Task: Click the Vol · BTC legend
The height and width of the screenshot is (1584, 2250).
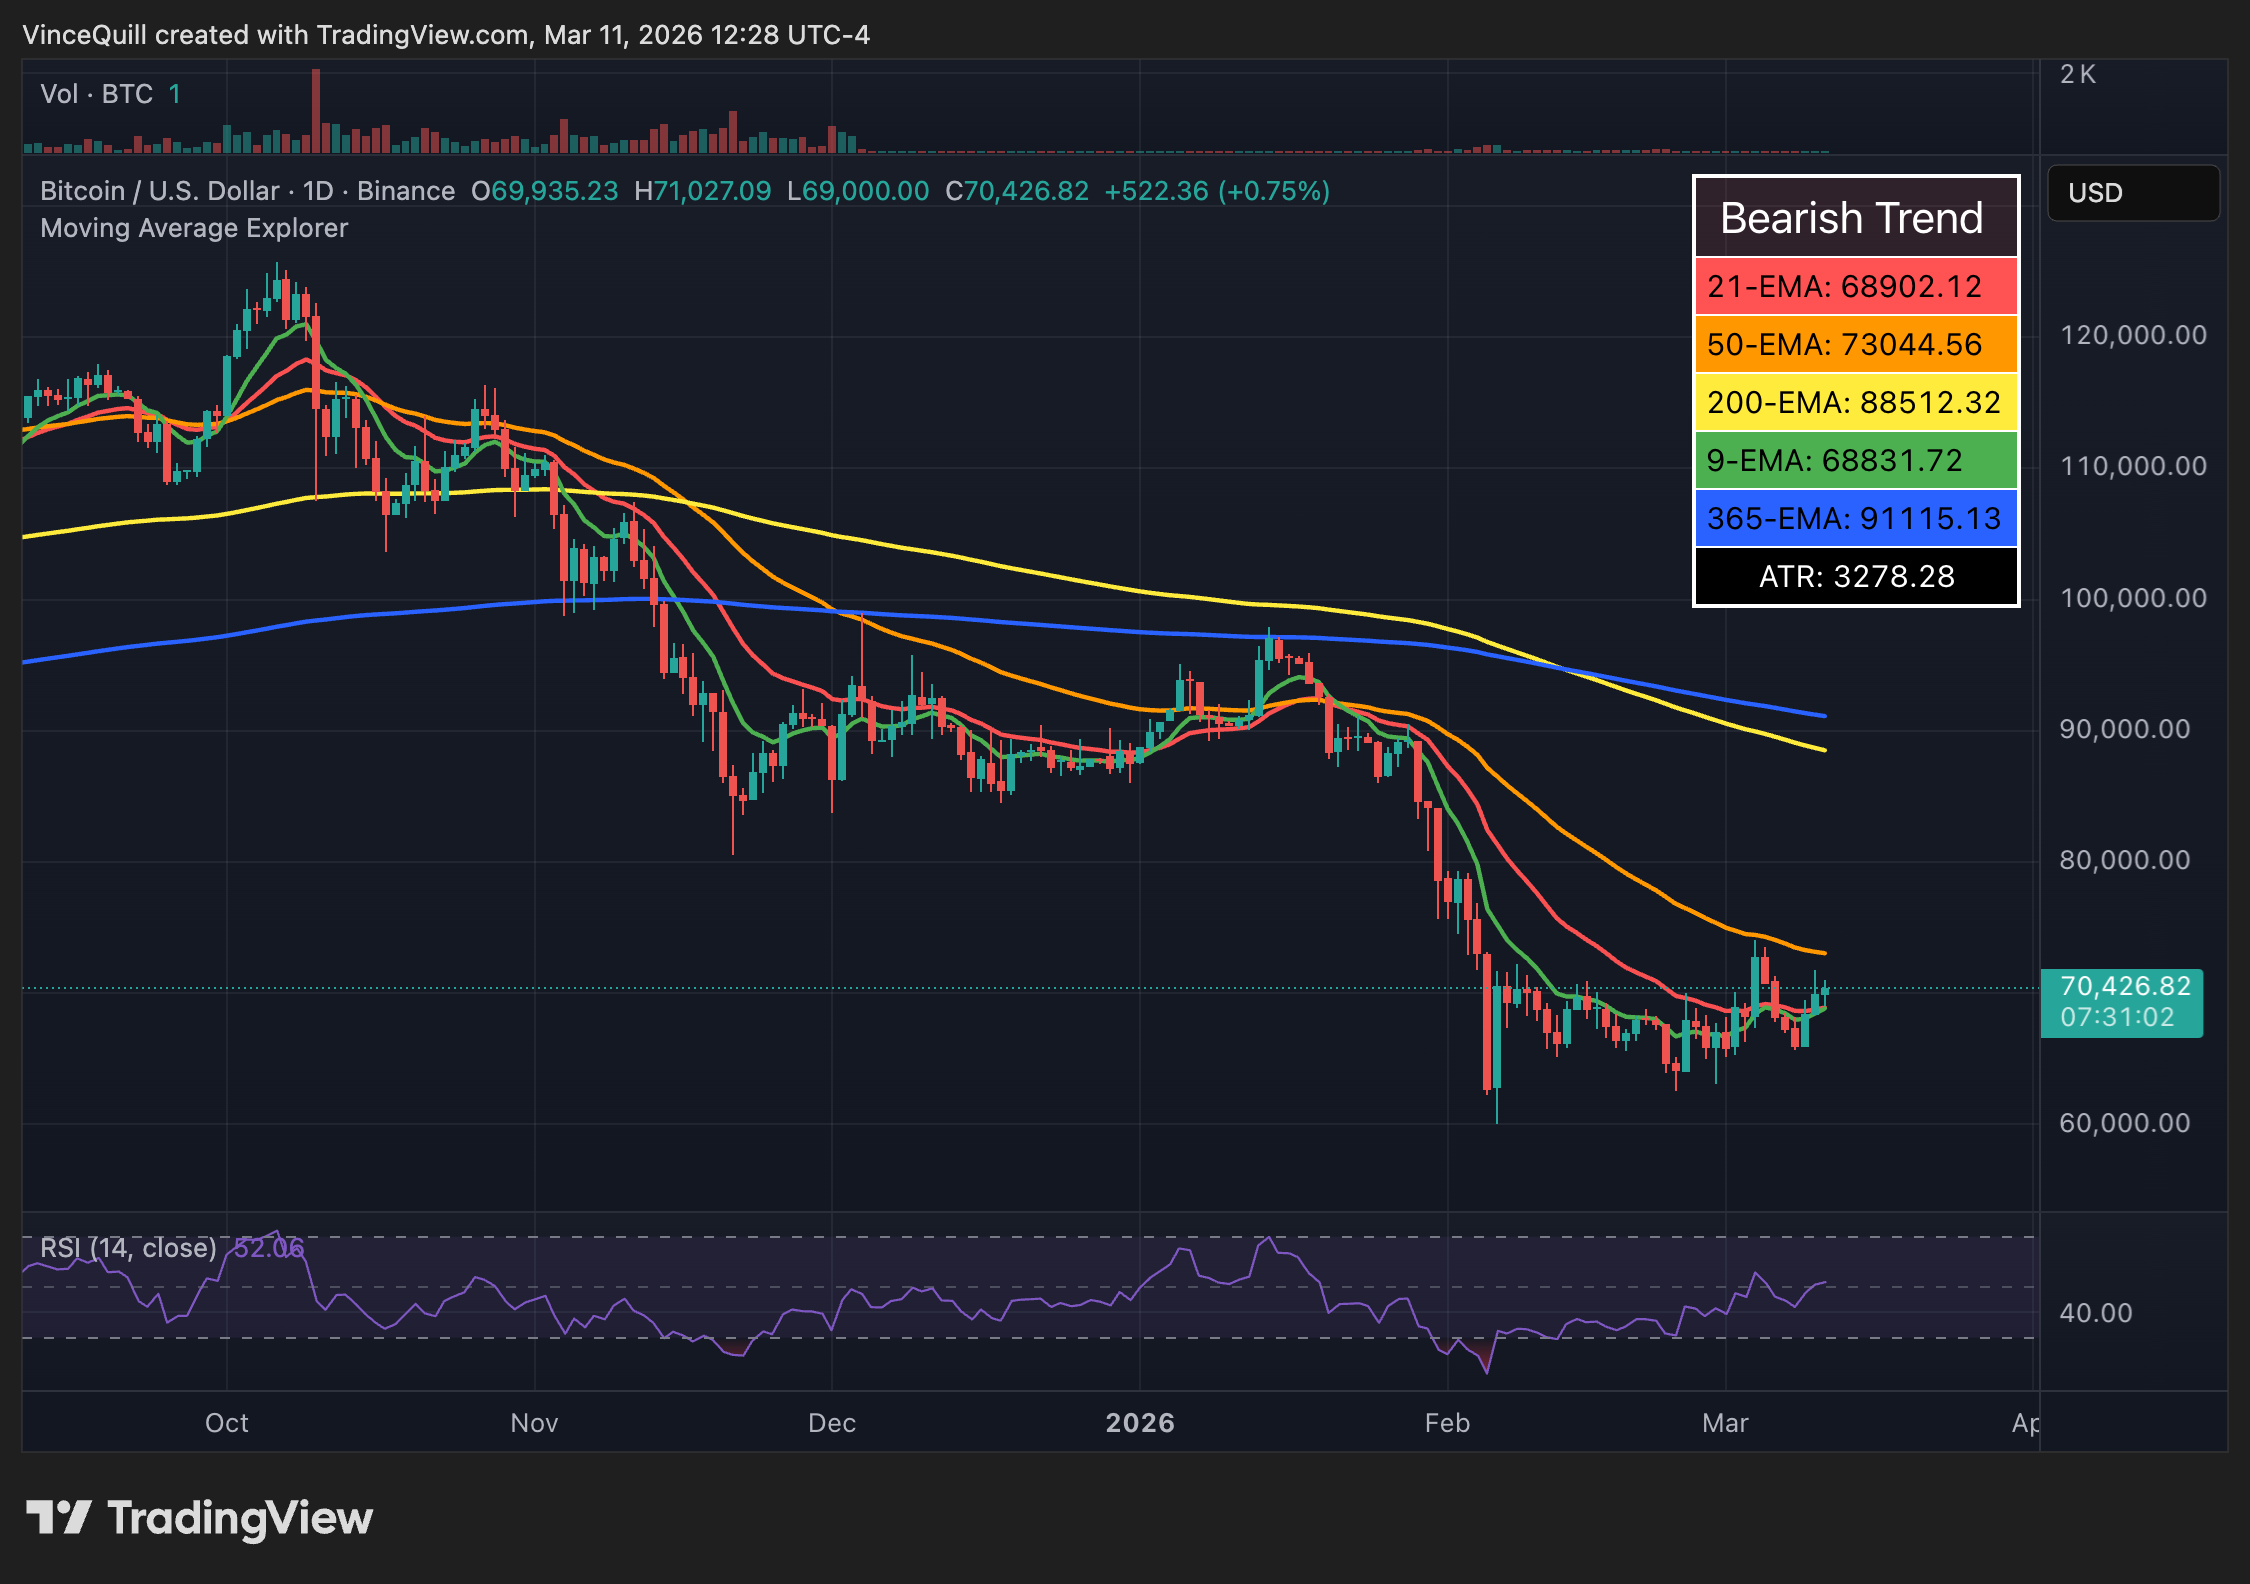Action: pos(100,93)
